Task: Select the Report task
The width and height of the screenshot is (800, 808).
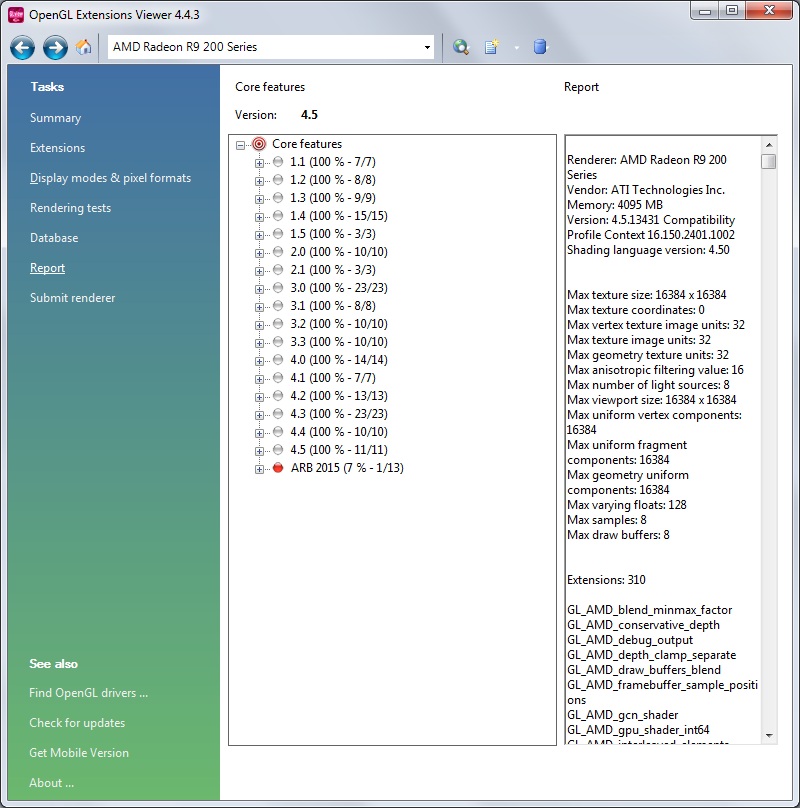Action: coord(47,268)
